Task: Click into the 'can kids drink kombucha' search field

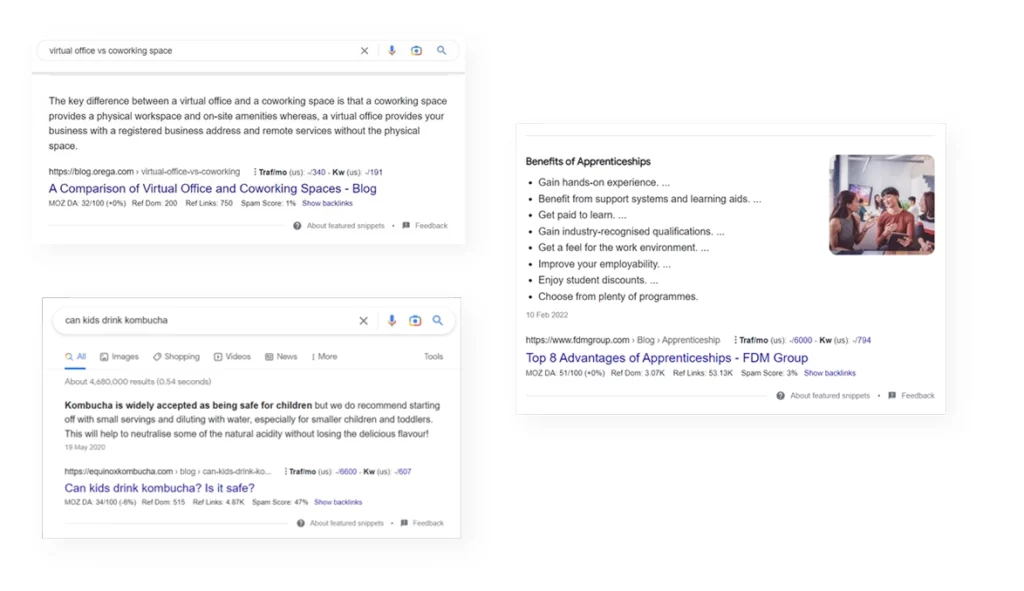Action: pyautogui.click(x=200, y=321)
